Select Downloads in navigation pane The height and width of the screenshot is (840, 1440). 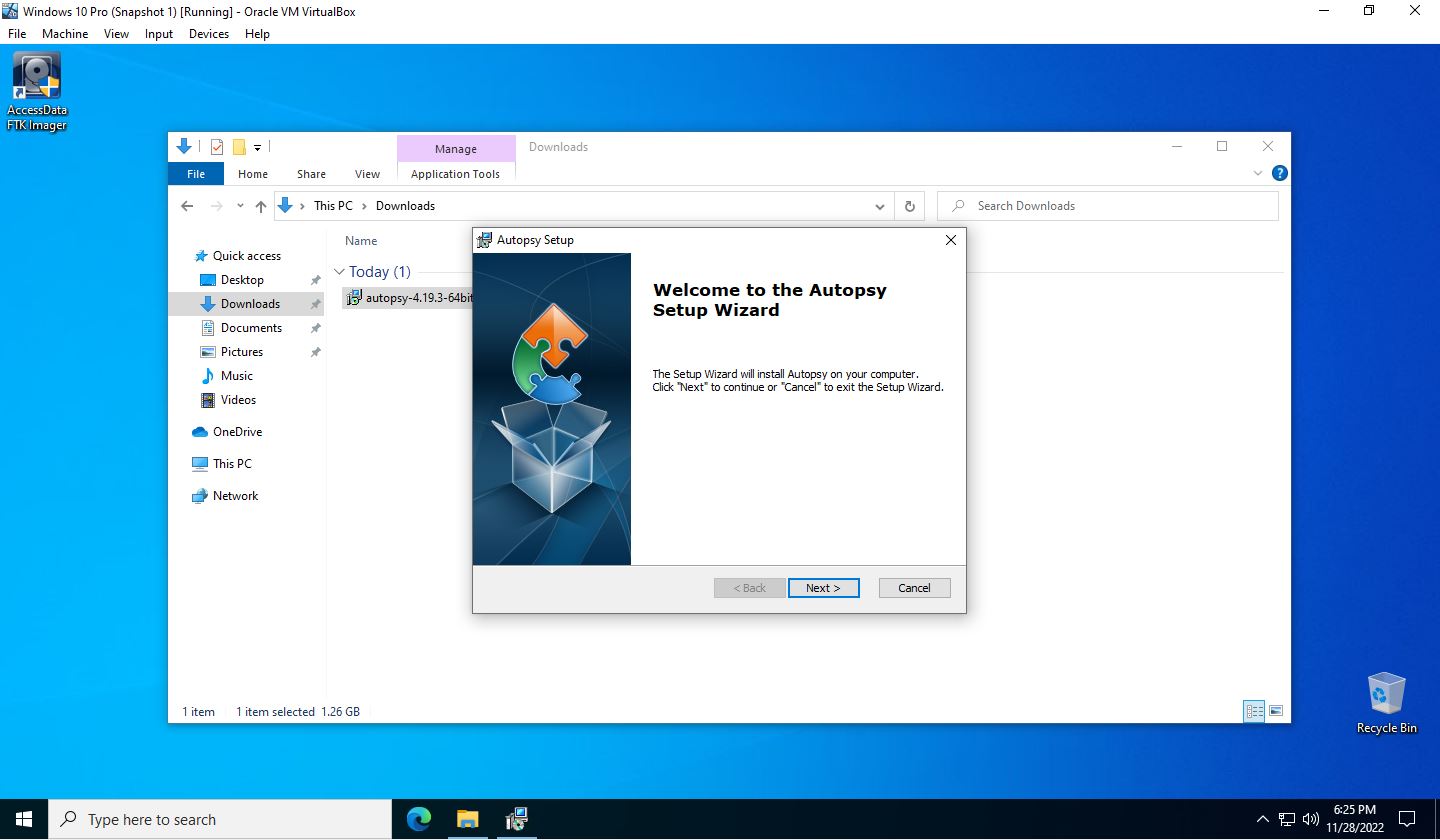246,304
